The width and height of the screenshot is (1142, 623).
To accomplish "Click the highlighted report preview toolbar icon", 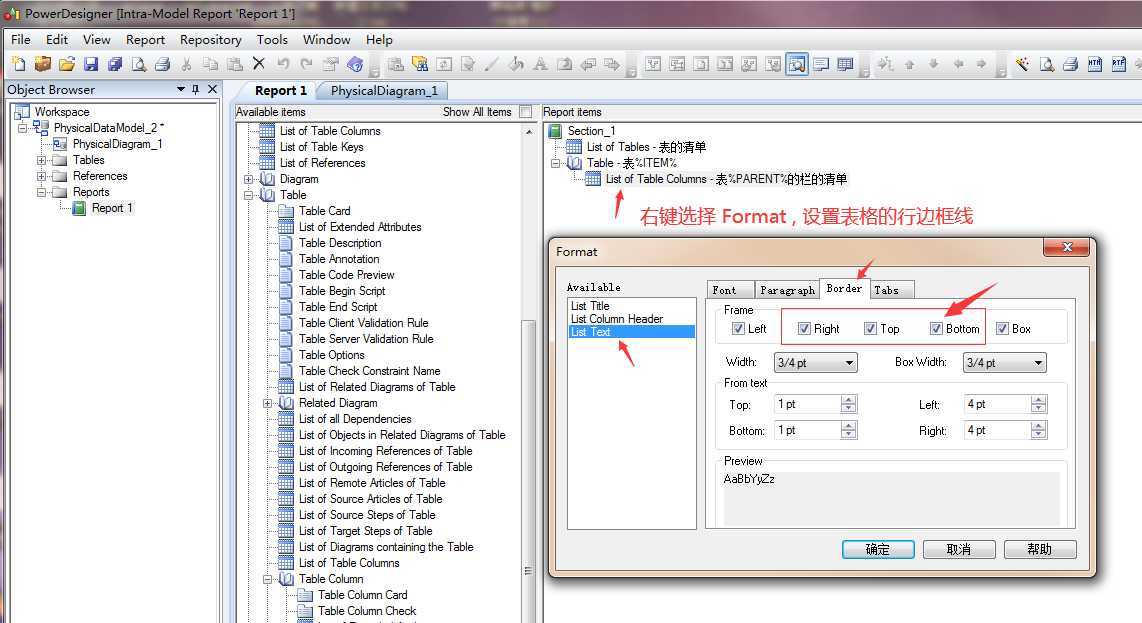I will click(797, 64).
